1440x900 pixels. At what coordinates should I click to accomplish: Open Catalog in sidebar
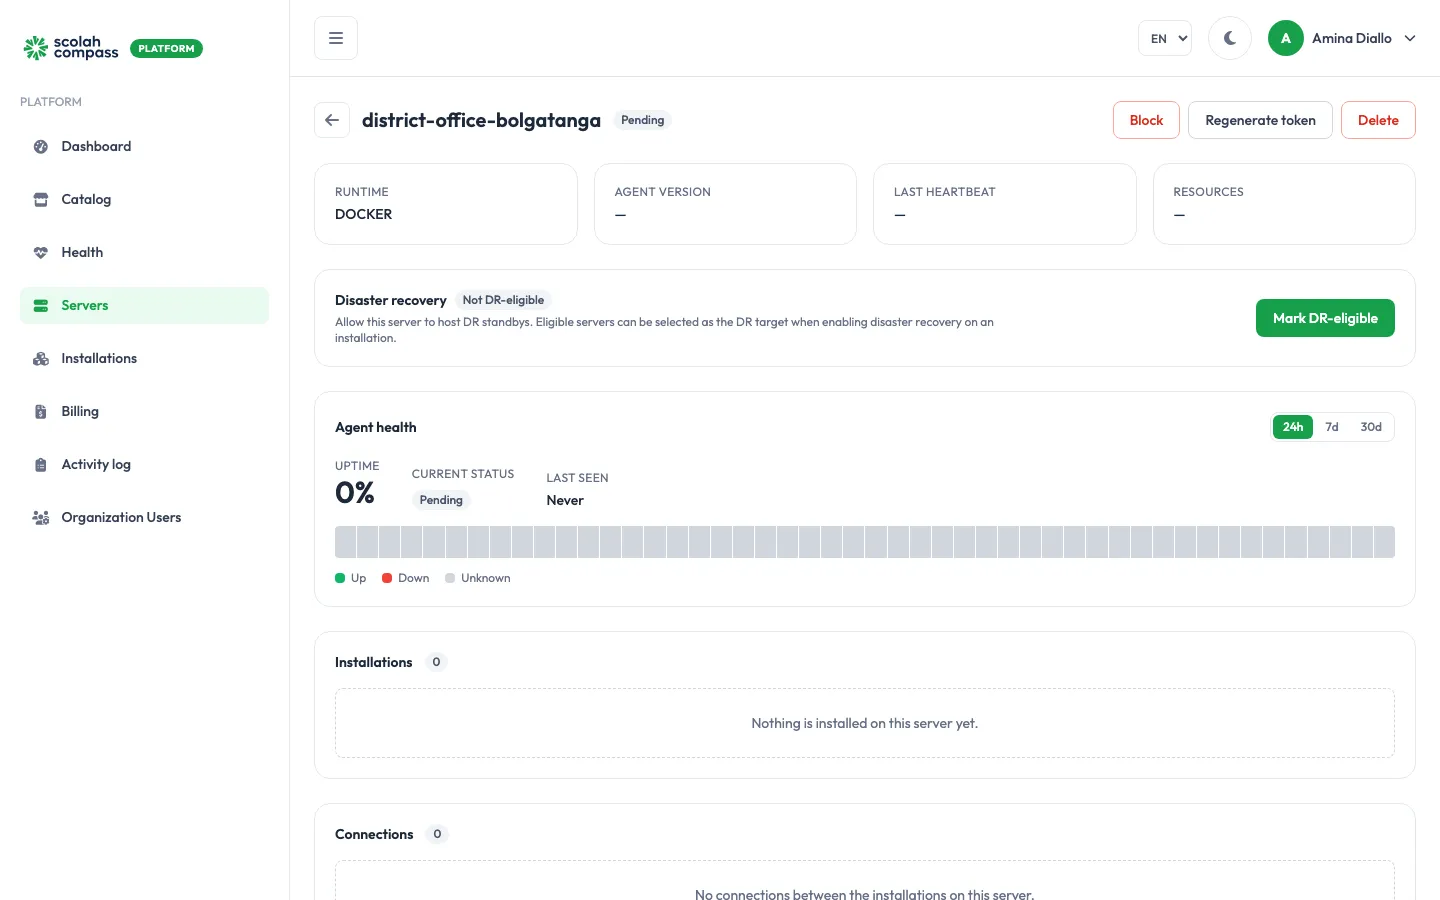144,199
